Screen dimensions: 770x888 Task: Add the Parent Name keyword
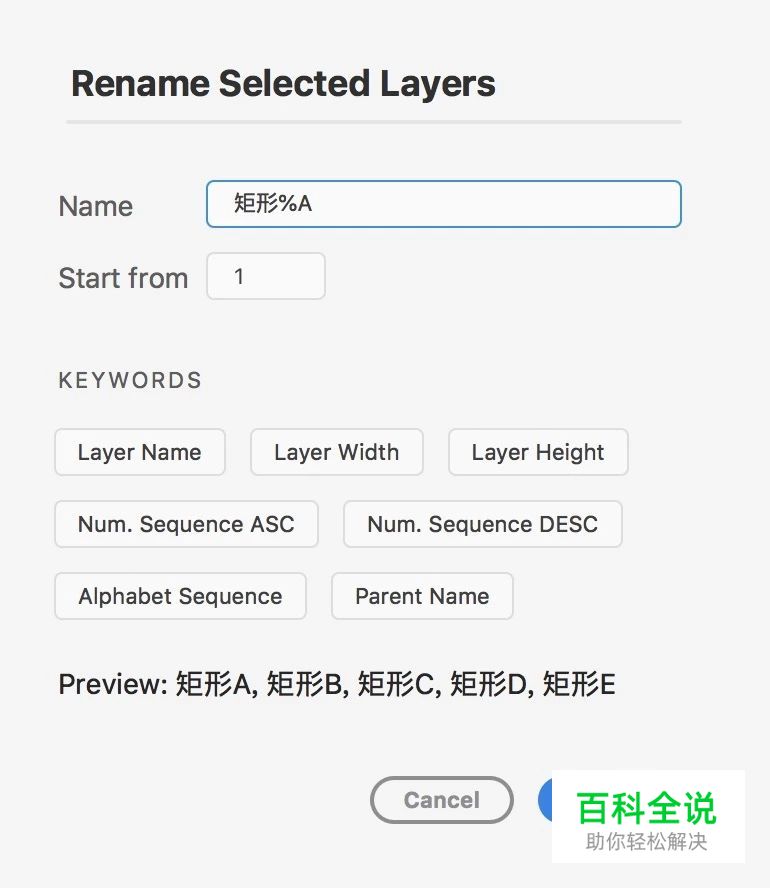tap(422, 596)
